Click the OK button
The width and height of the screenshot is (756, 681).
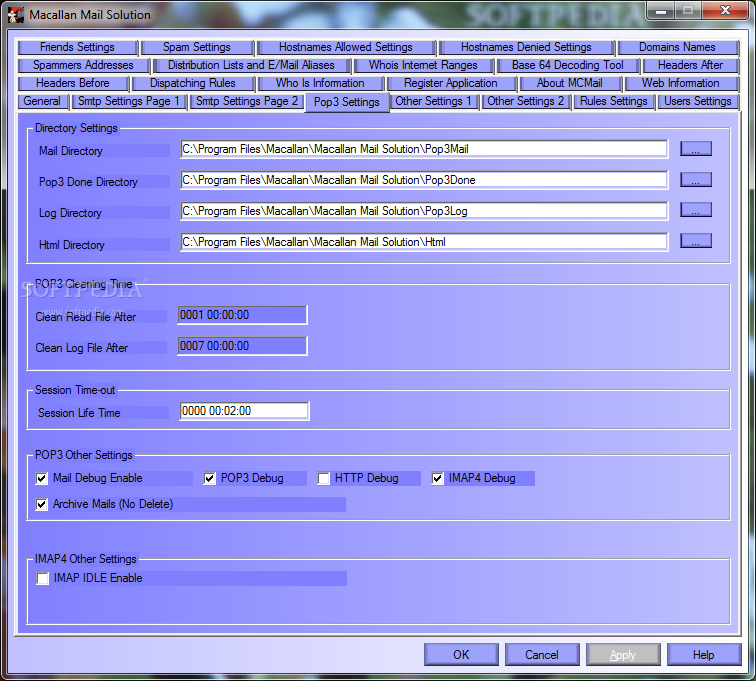pos(461,654)
